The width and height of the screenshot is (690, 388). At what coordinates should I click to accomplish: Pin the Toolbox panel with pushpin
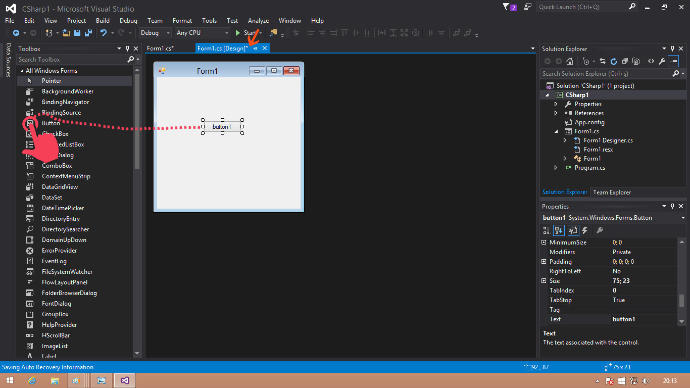(127, 48)
